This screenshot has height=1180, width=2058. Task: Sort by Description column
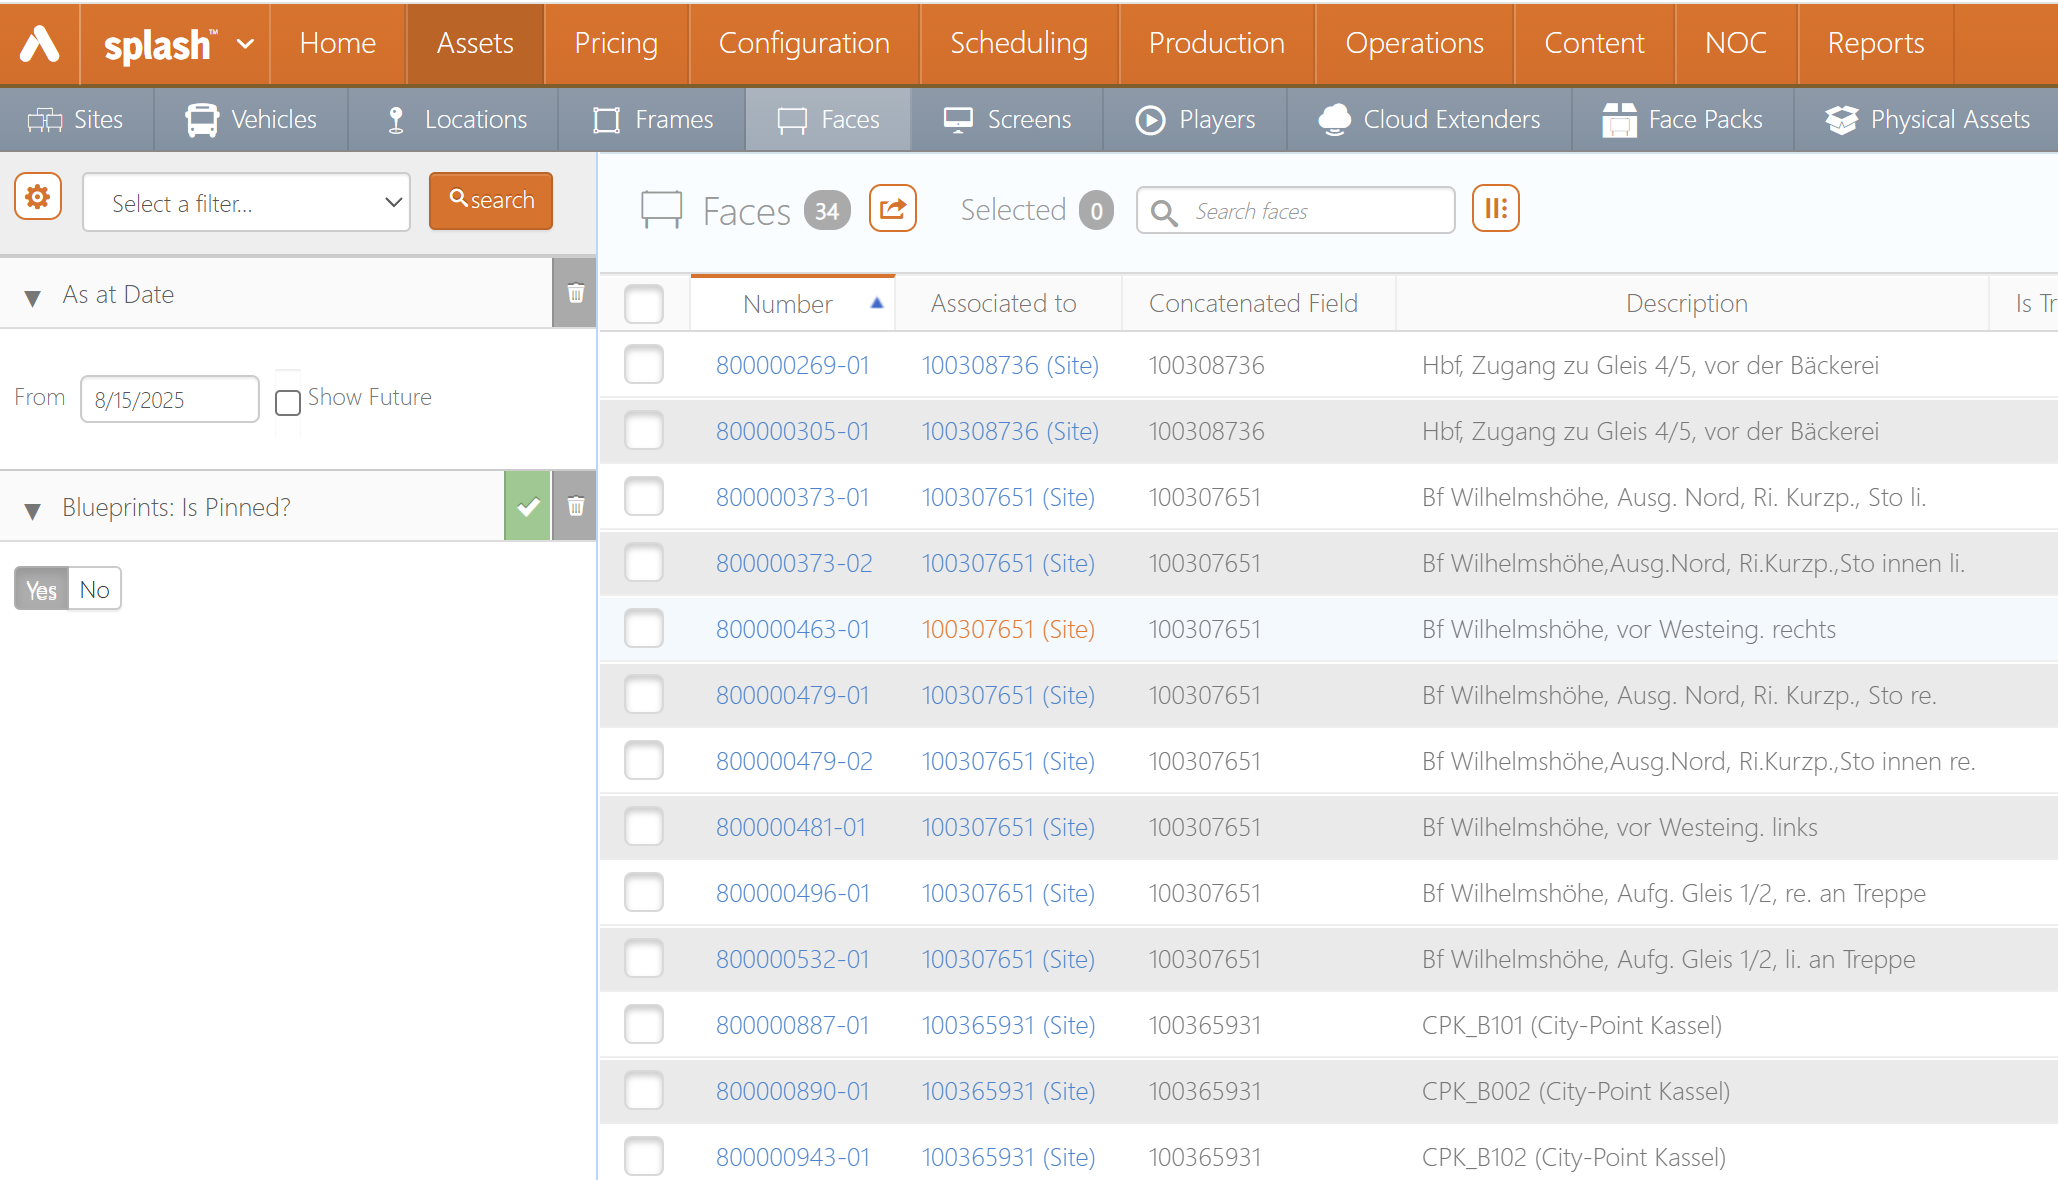coord(1686,303)
